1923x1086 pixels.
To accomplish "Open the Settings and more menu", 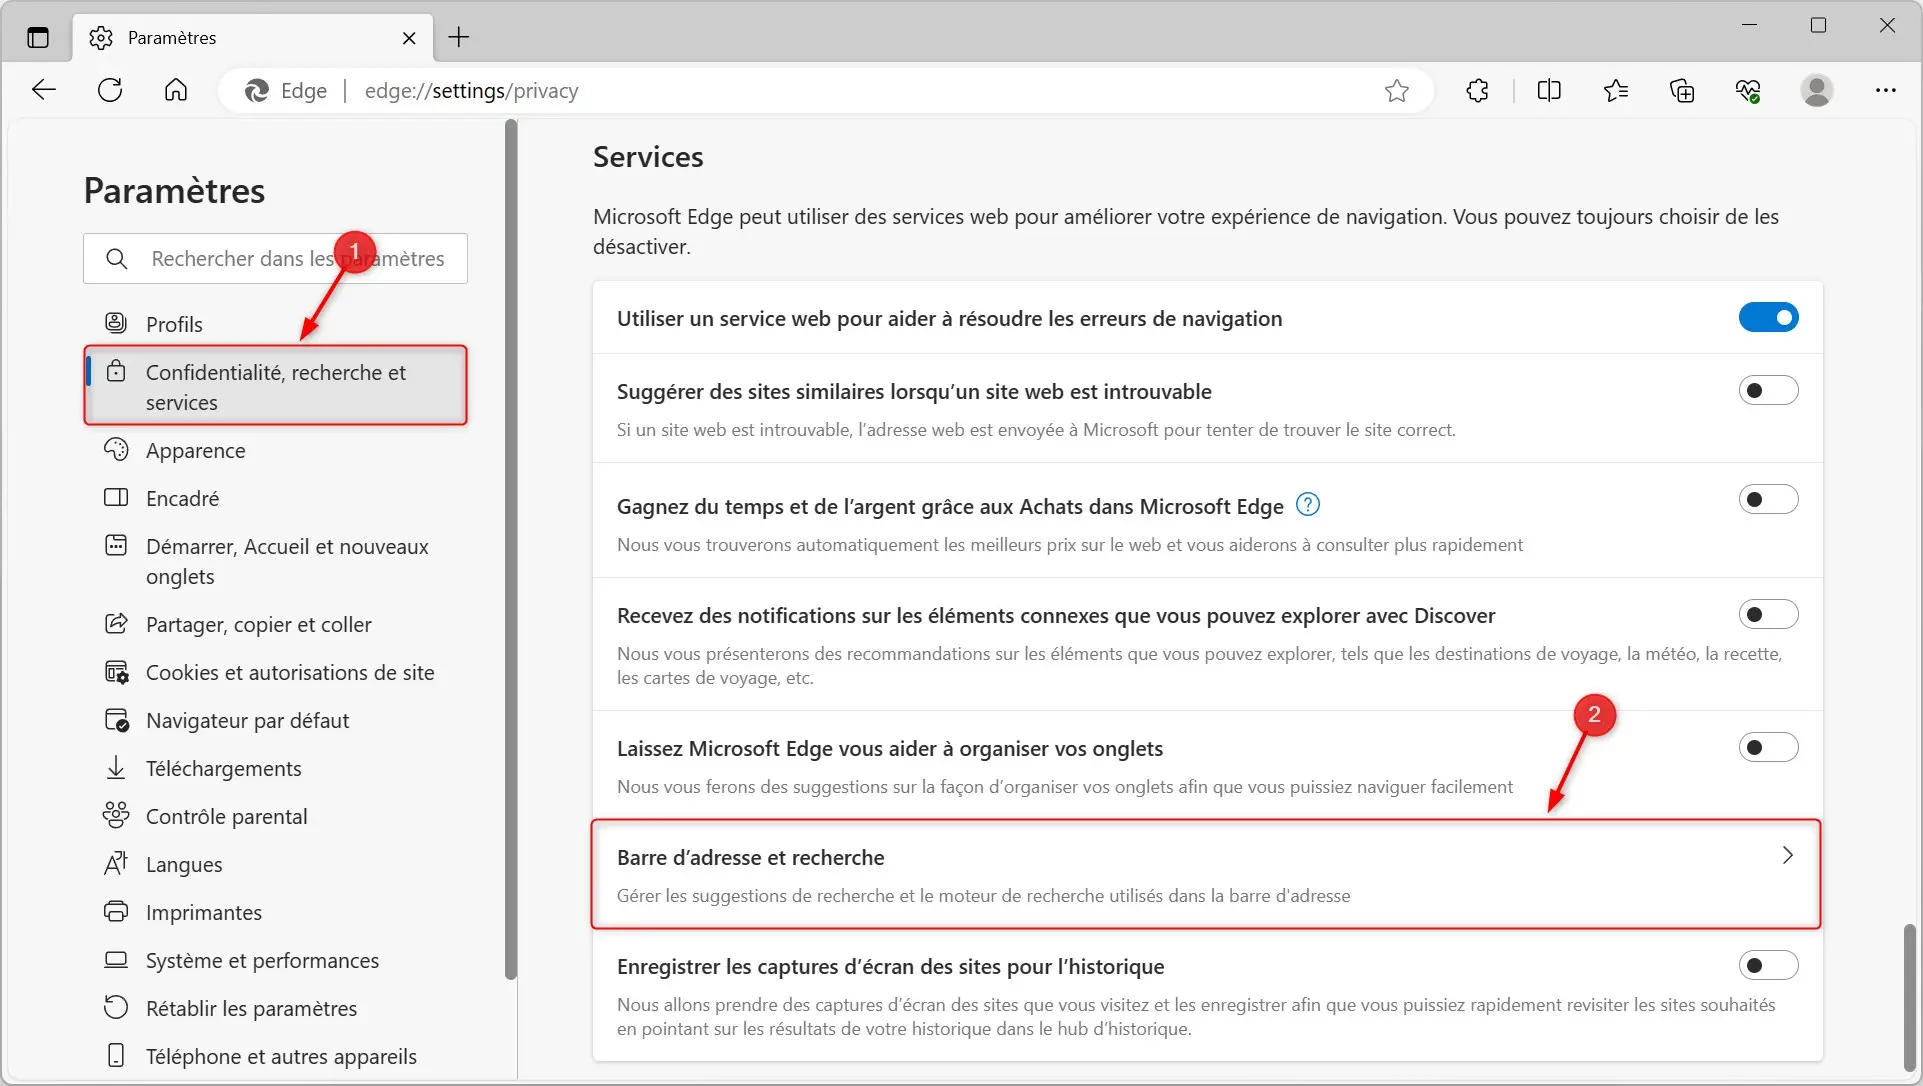I will pyautogui.click(x=1886, y=91).
